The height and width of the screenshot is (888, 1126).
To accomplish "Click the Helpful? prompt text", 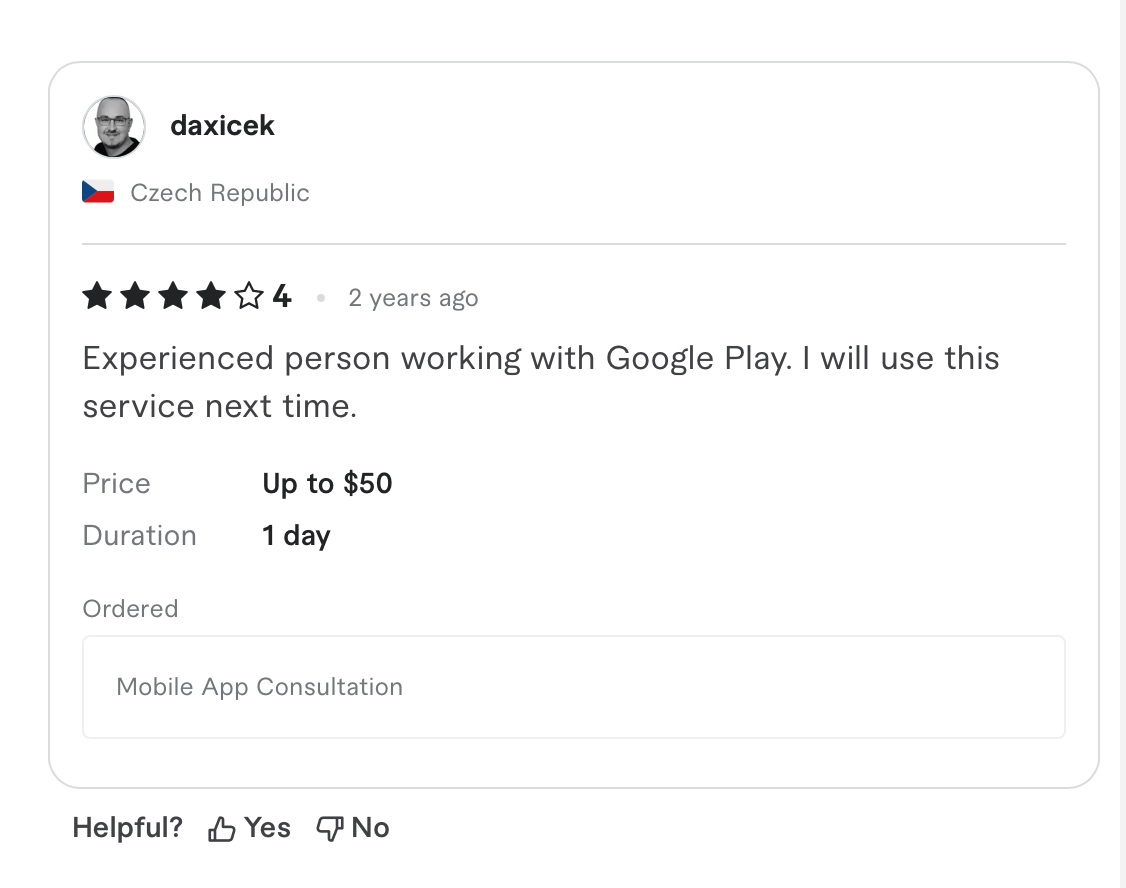I will (x=127, y=827).
